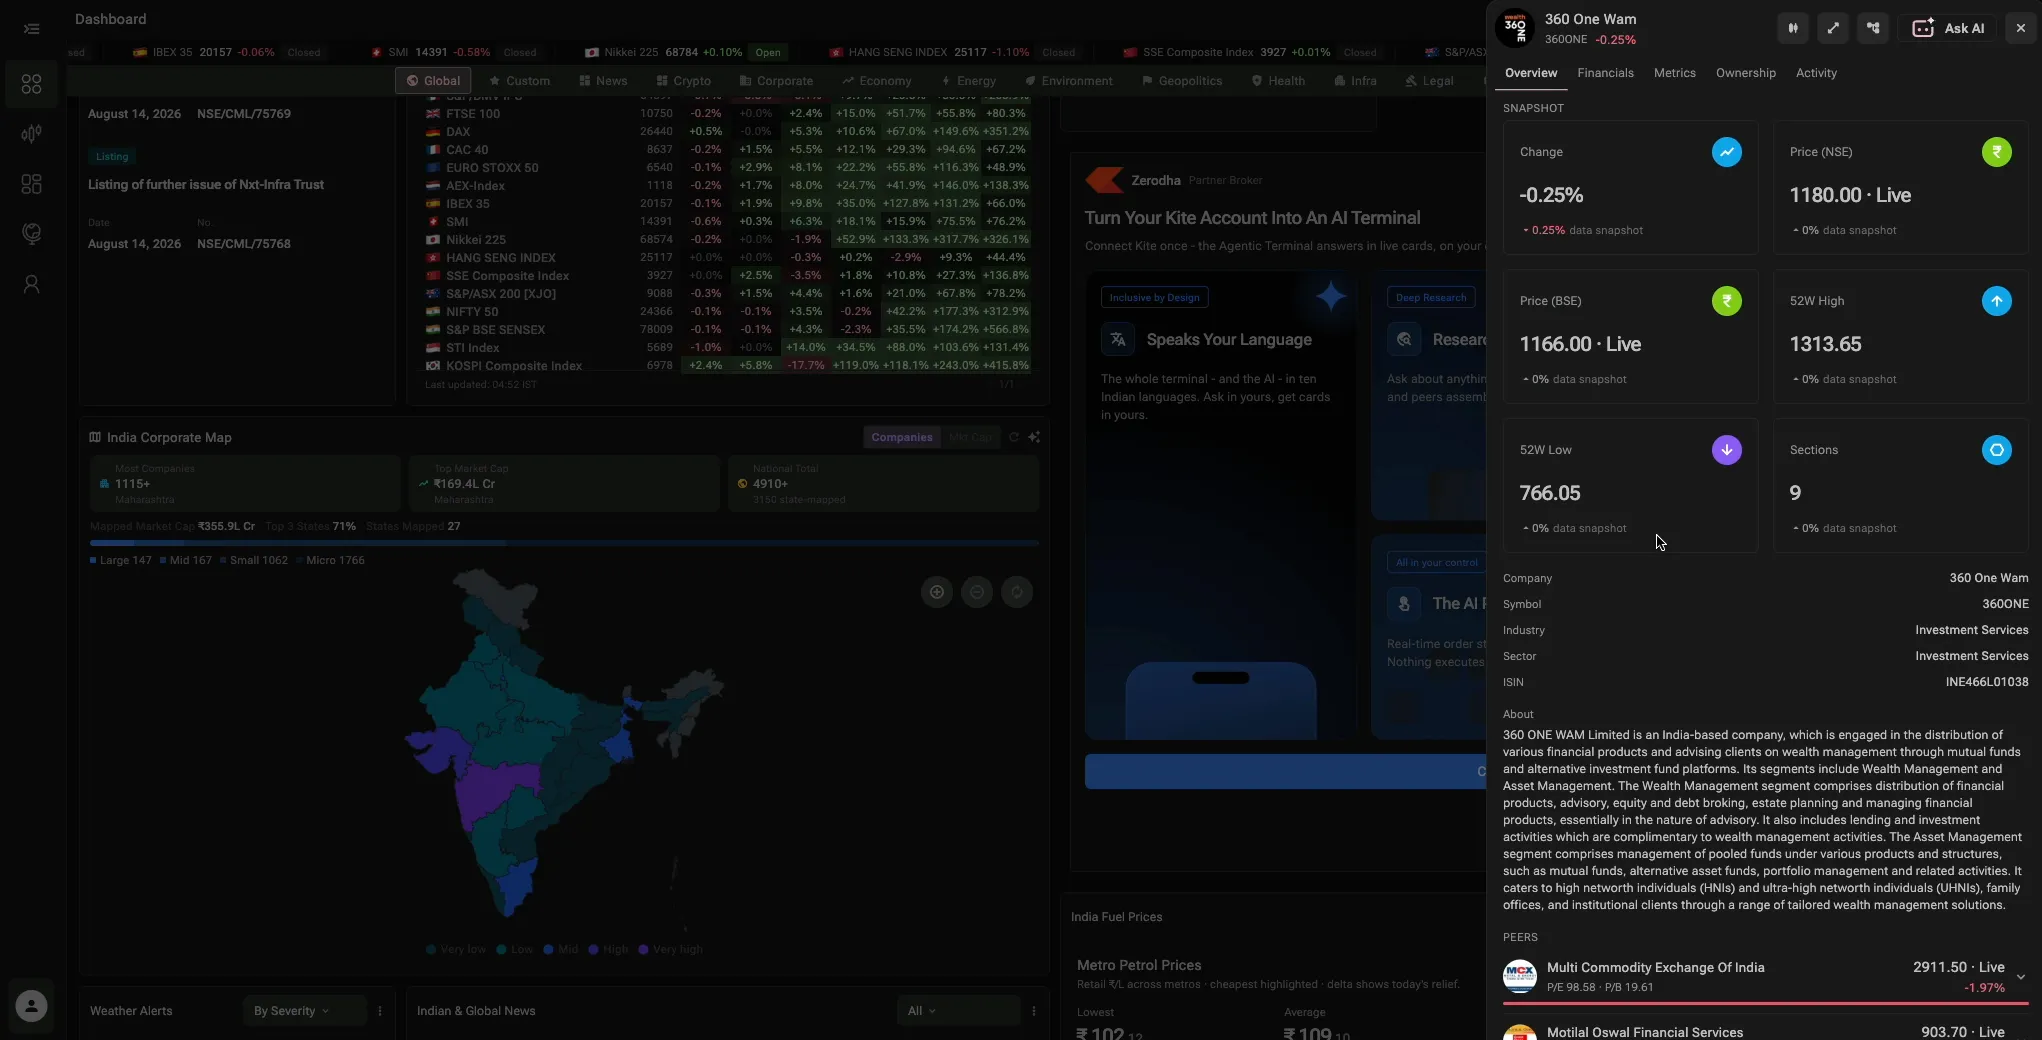
Task: Select the Global dashboard tab
Action: 433,81
